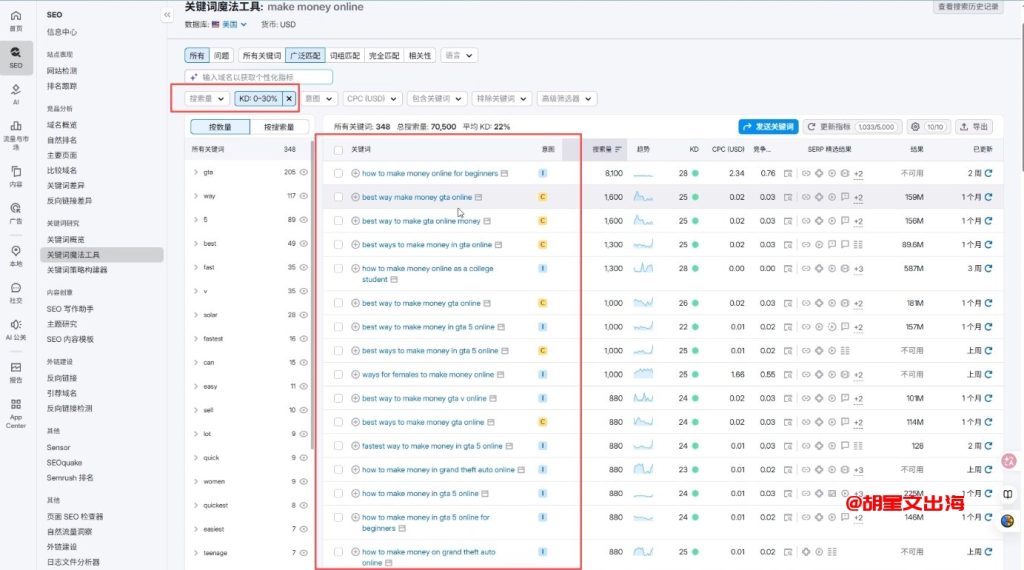
Task: Click the 发送关键词 send keywords button
Action: [768, 127]
